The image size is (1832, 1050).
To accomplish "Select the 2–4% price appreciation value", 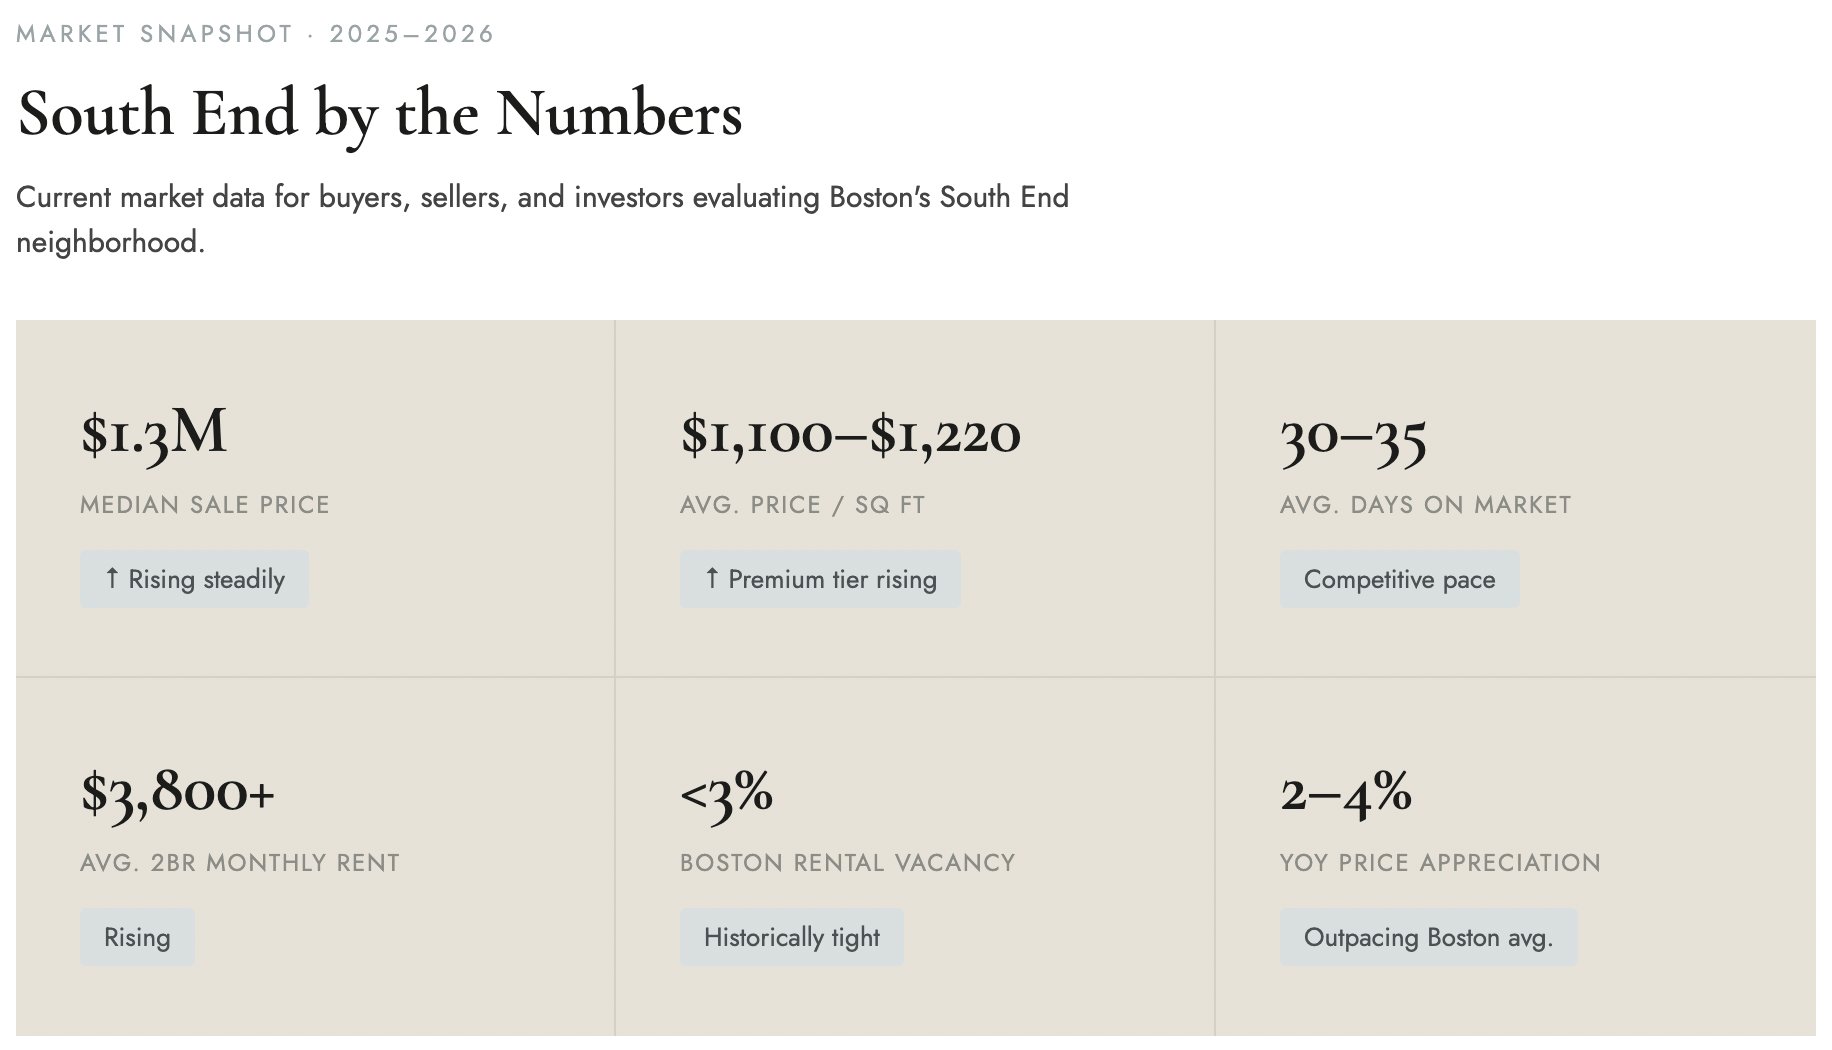I will [1346, 794].
